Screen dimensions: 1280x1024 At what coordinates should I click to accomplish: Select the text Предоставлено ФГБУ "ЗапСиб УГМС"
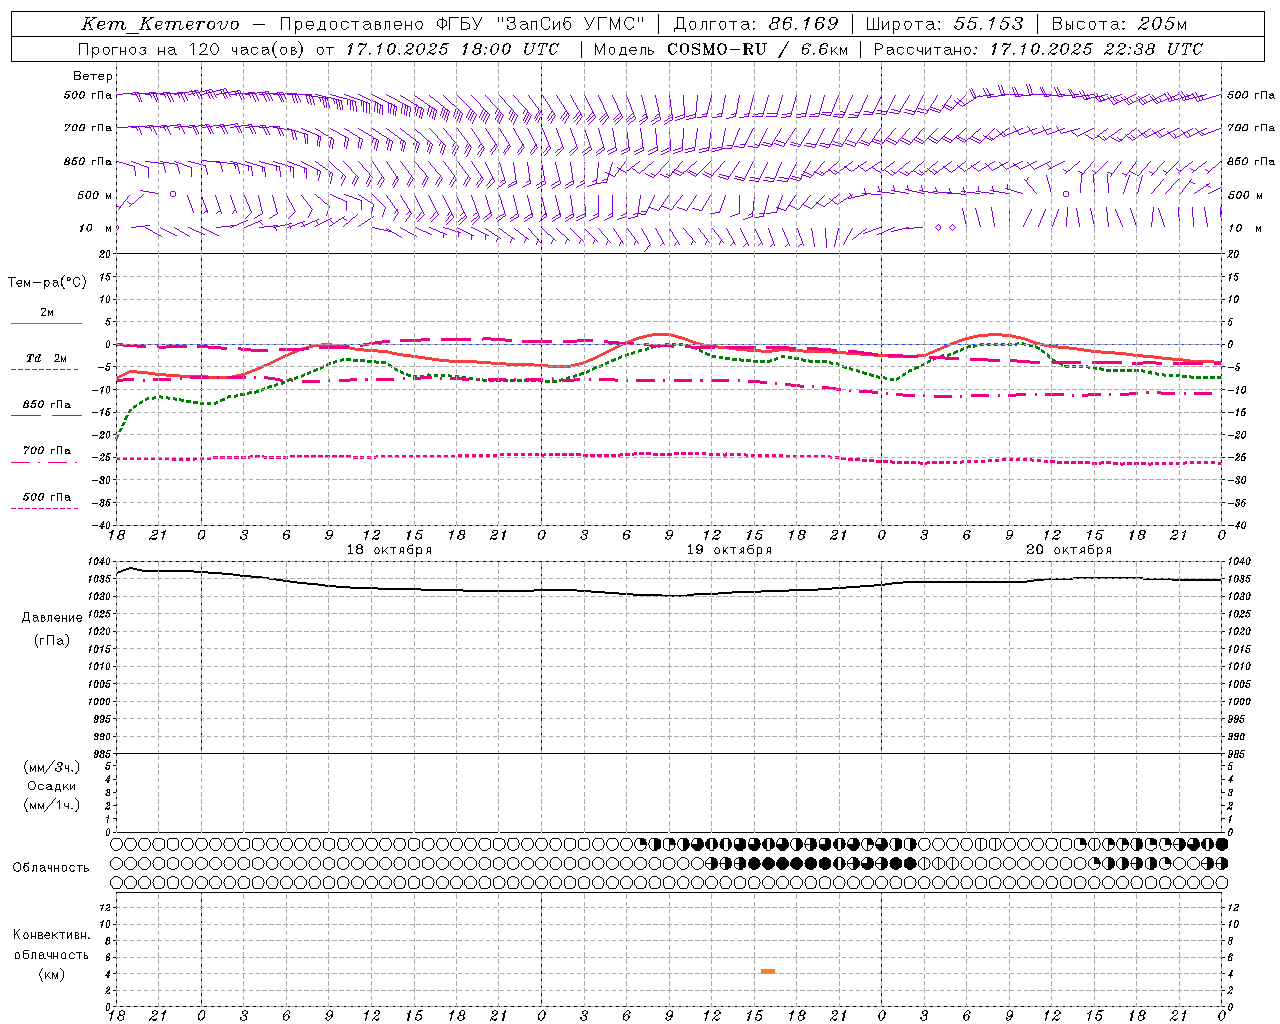(462, 24)
